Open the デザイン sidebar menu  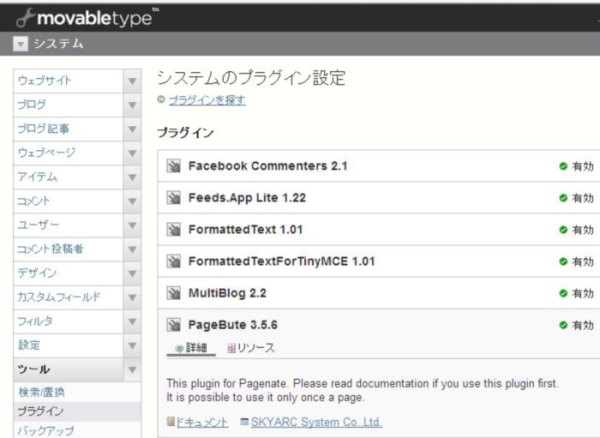68,273
